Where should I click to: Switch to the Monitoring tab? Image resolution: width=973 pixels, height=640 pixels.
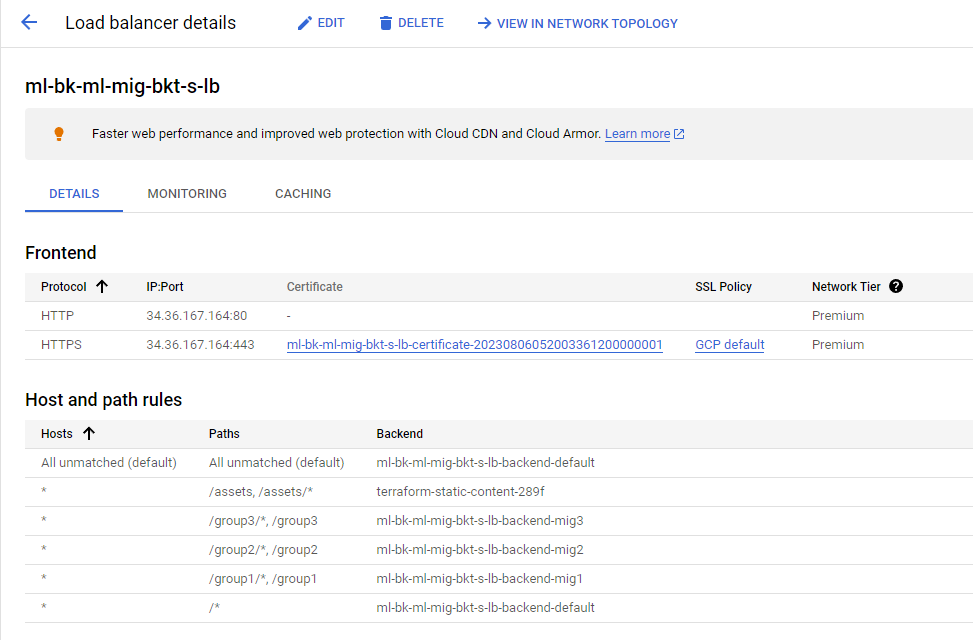(187, 194)
